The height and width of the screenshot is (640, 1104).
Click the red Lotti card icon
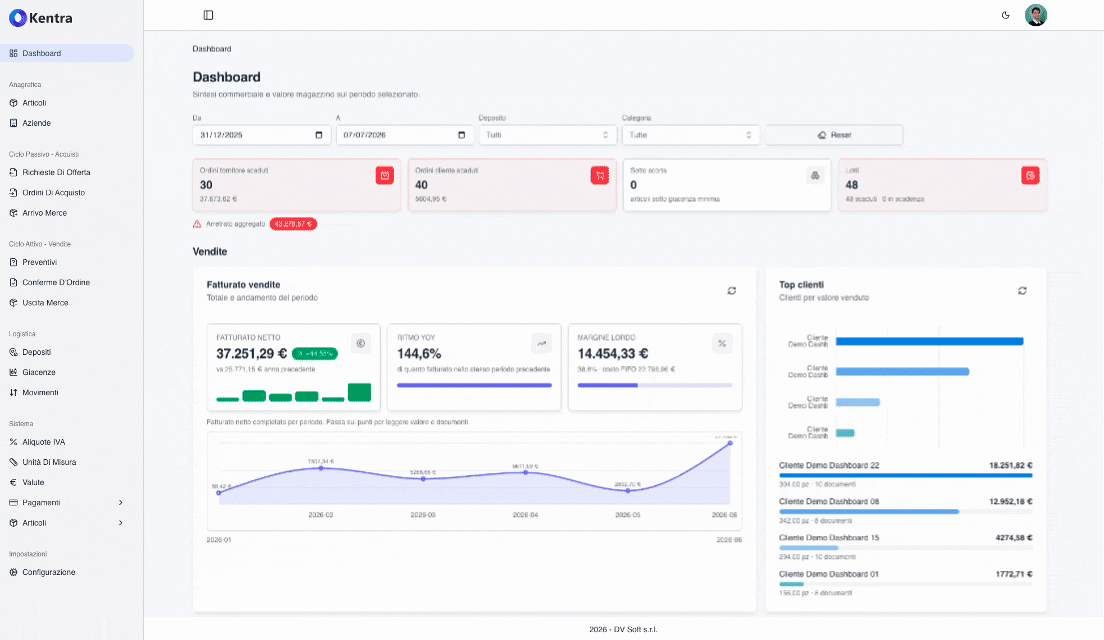click(x=1030, y=175)
